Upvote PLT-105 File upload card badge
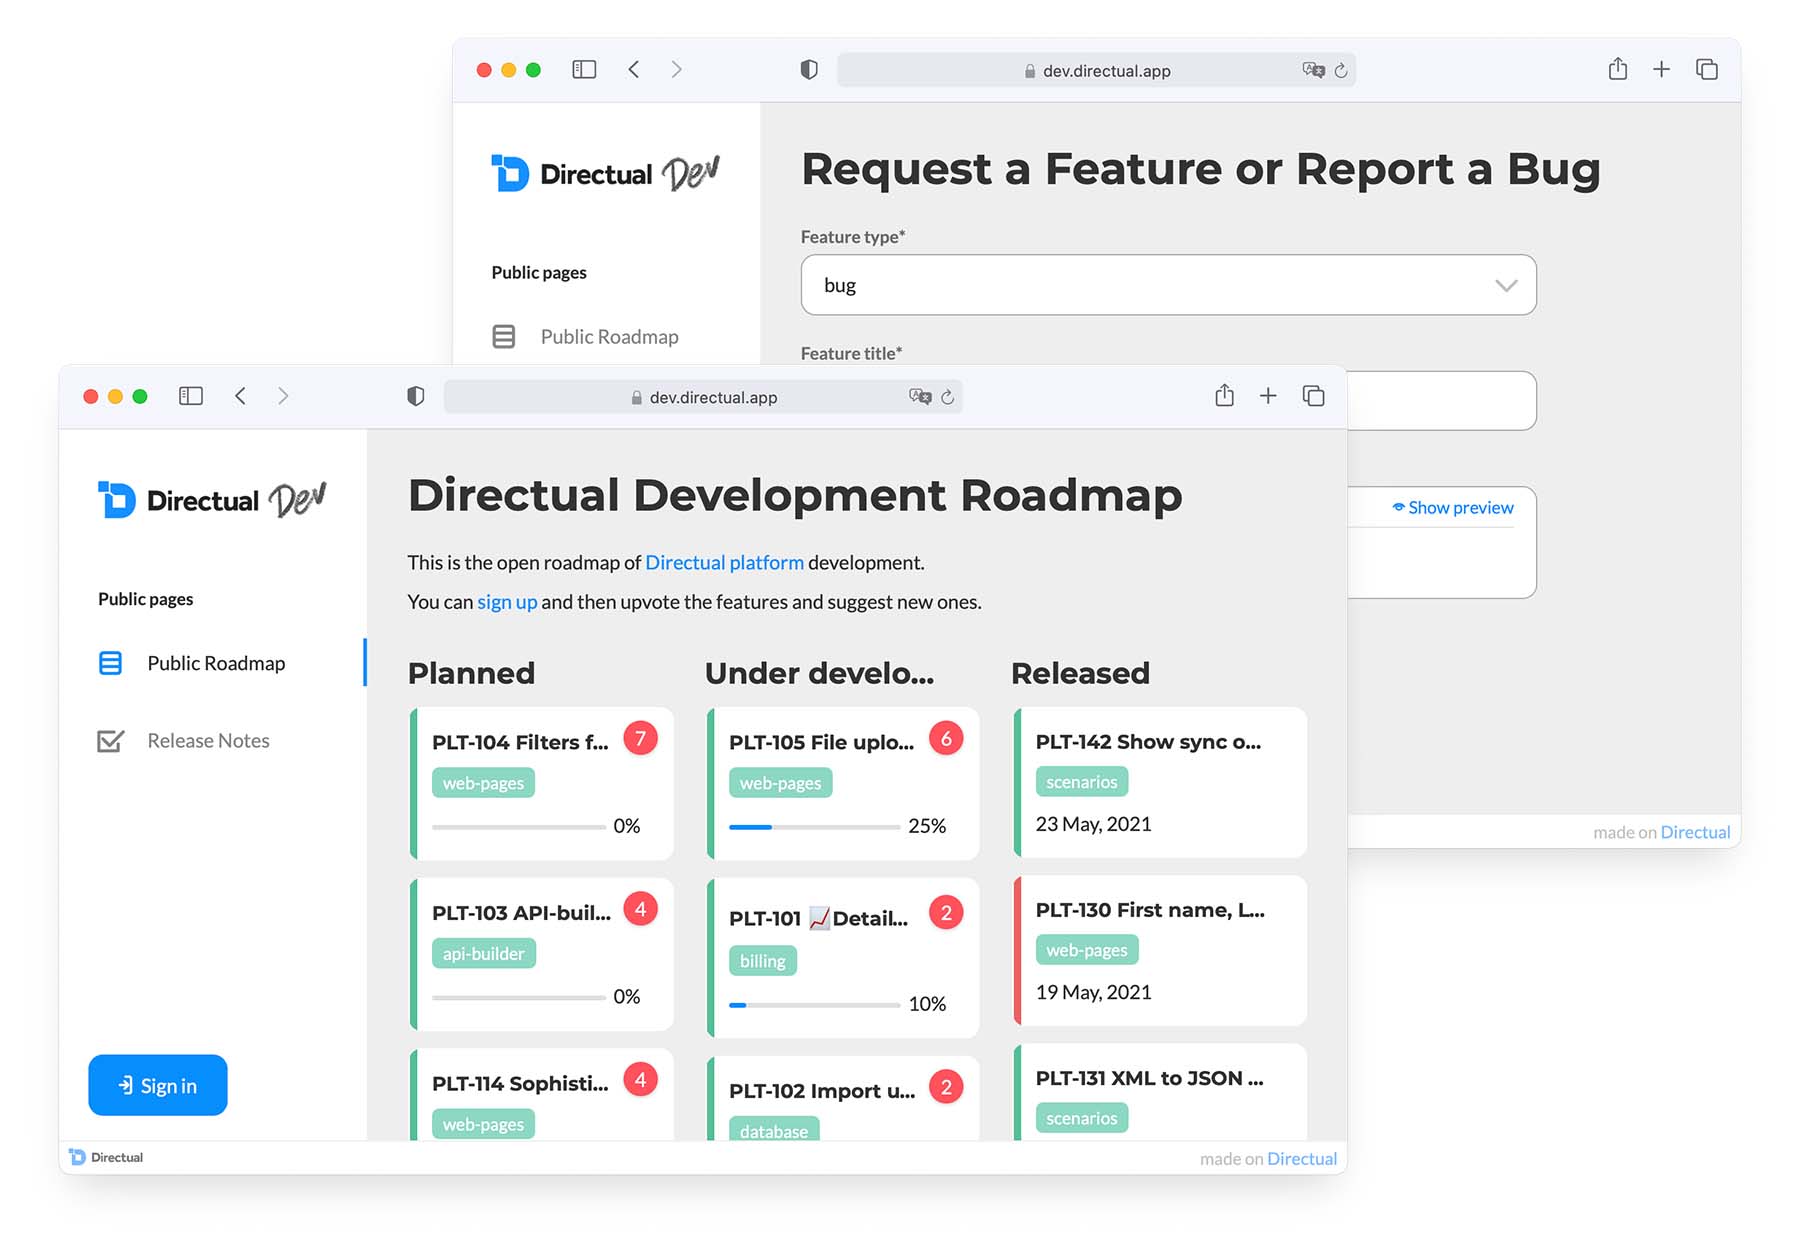1800x1257 pixels. pos(946,739)
